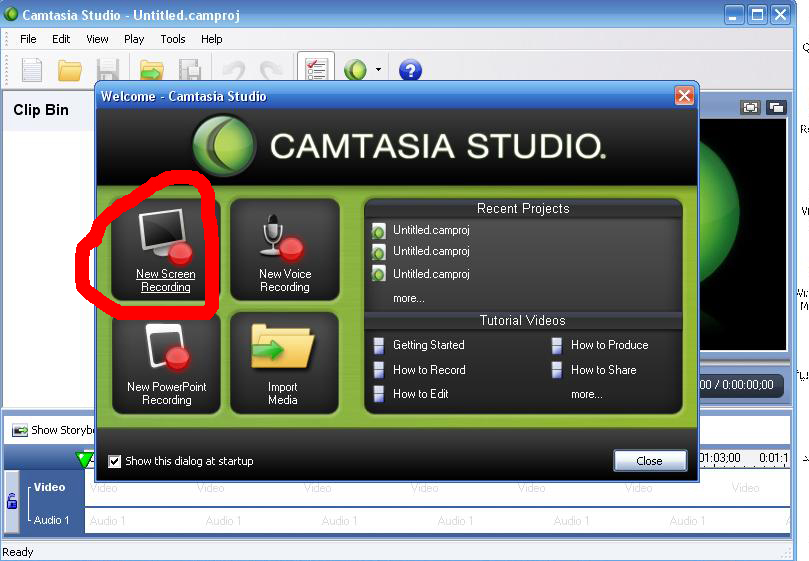Image resolution: width=809 pixels, height=561 pixels.
Task: Open second Untitled.camproj recent project
Action: click(x=431, y=251)
